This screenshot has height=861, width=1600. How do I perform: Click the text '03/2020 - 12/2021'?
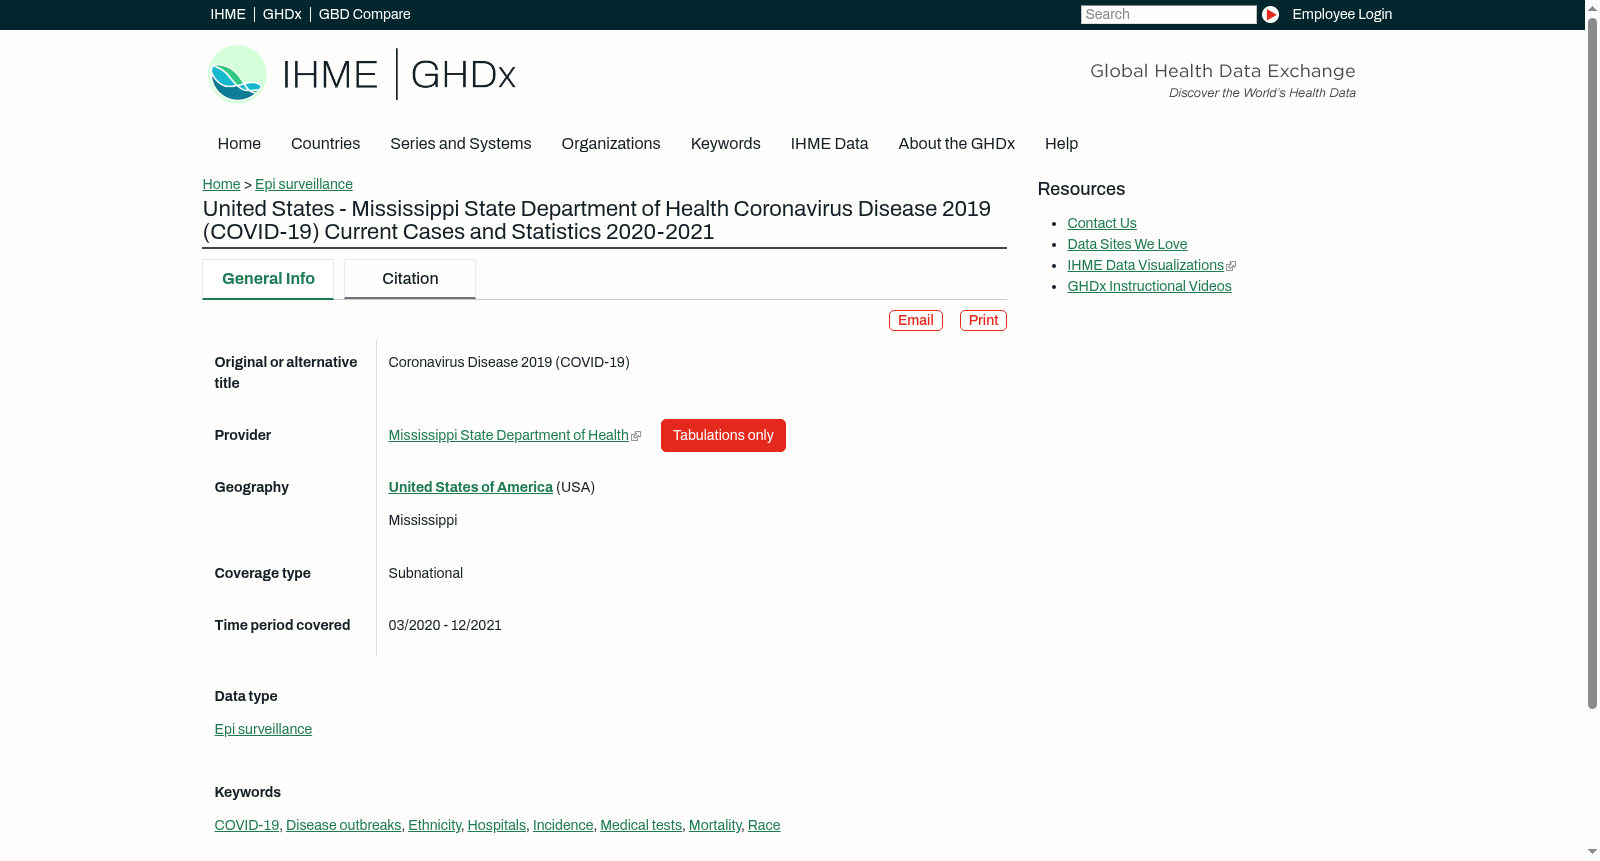[x=445, y=625]
